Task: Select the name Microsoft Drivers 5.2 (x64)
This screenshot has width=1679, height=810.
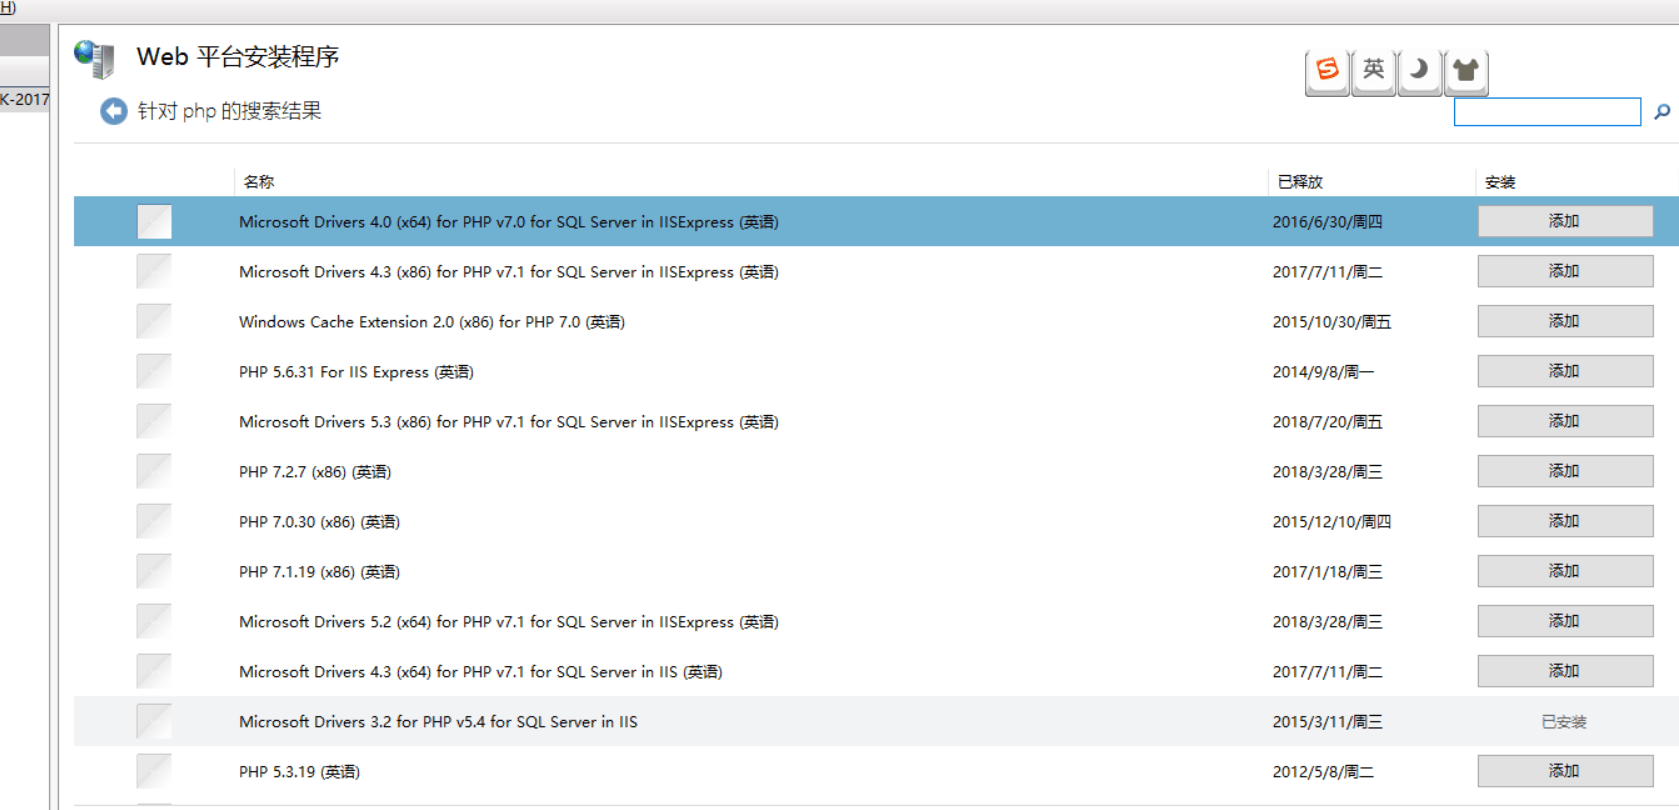Action: [x=509, y=622]
